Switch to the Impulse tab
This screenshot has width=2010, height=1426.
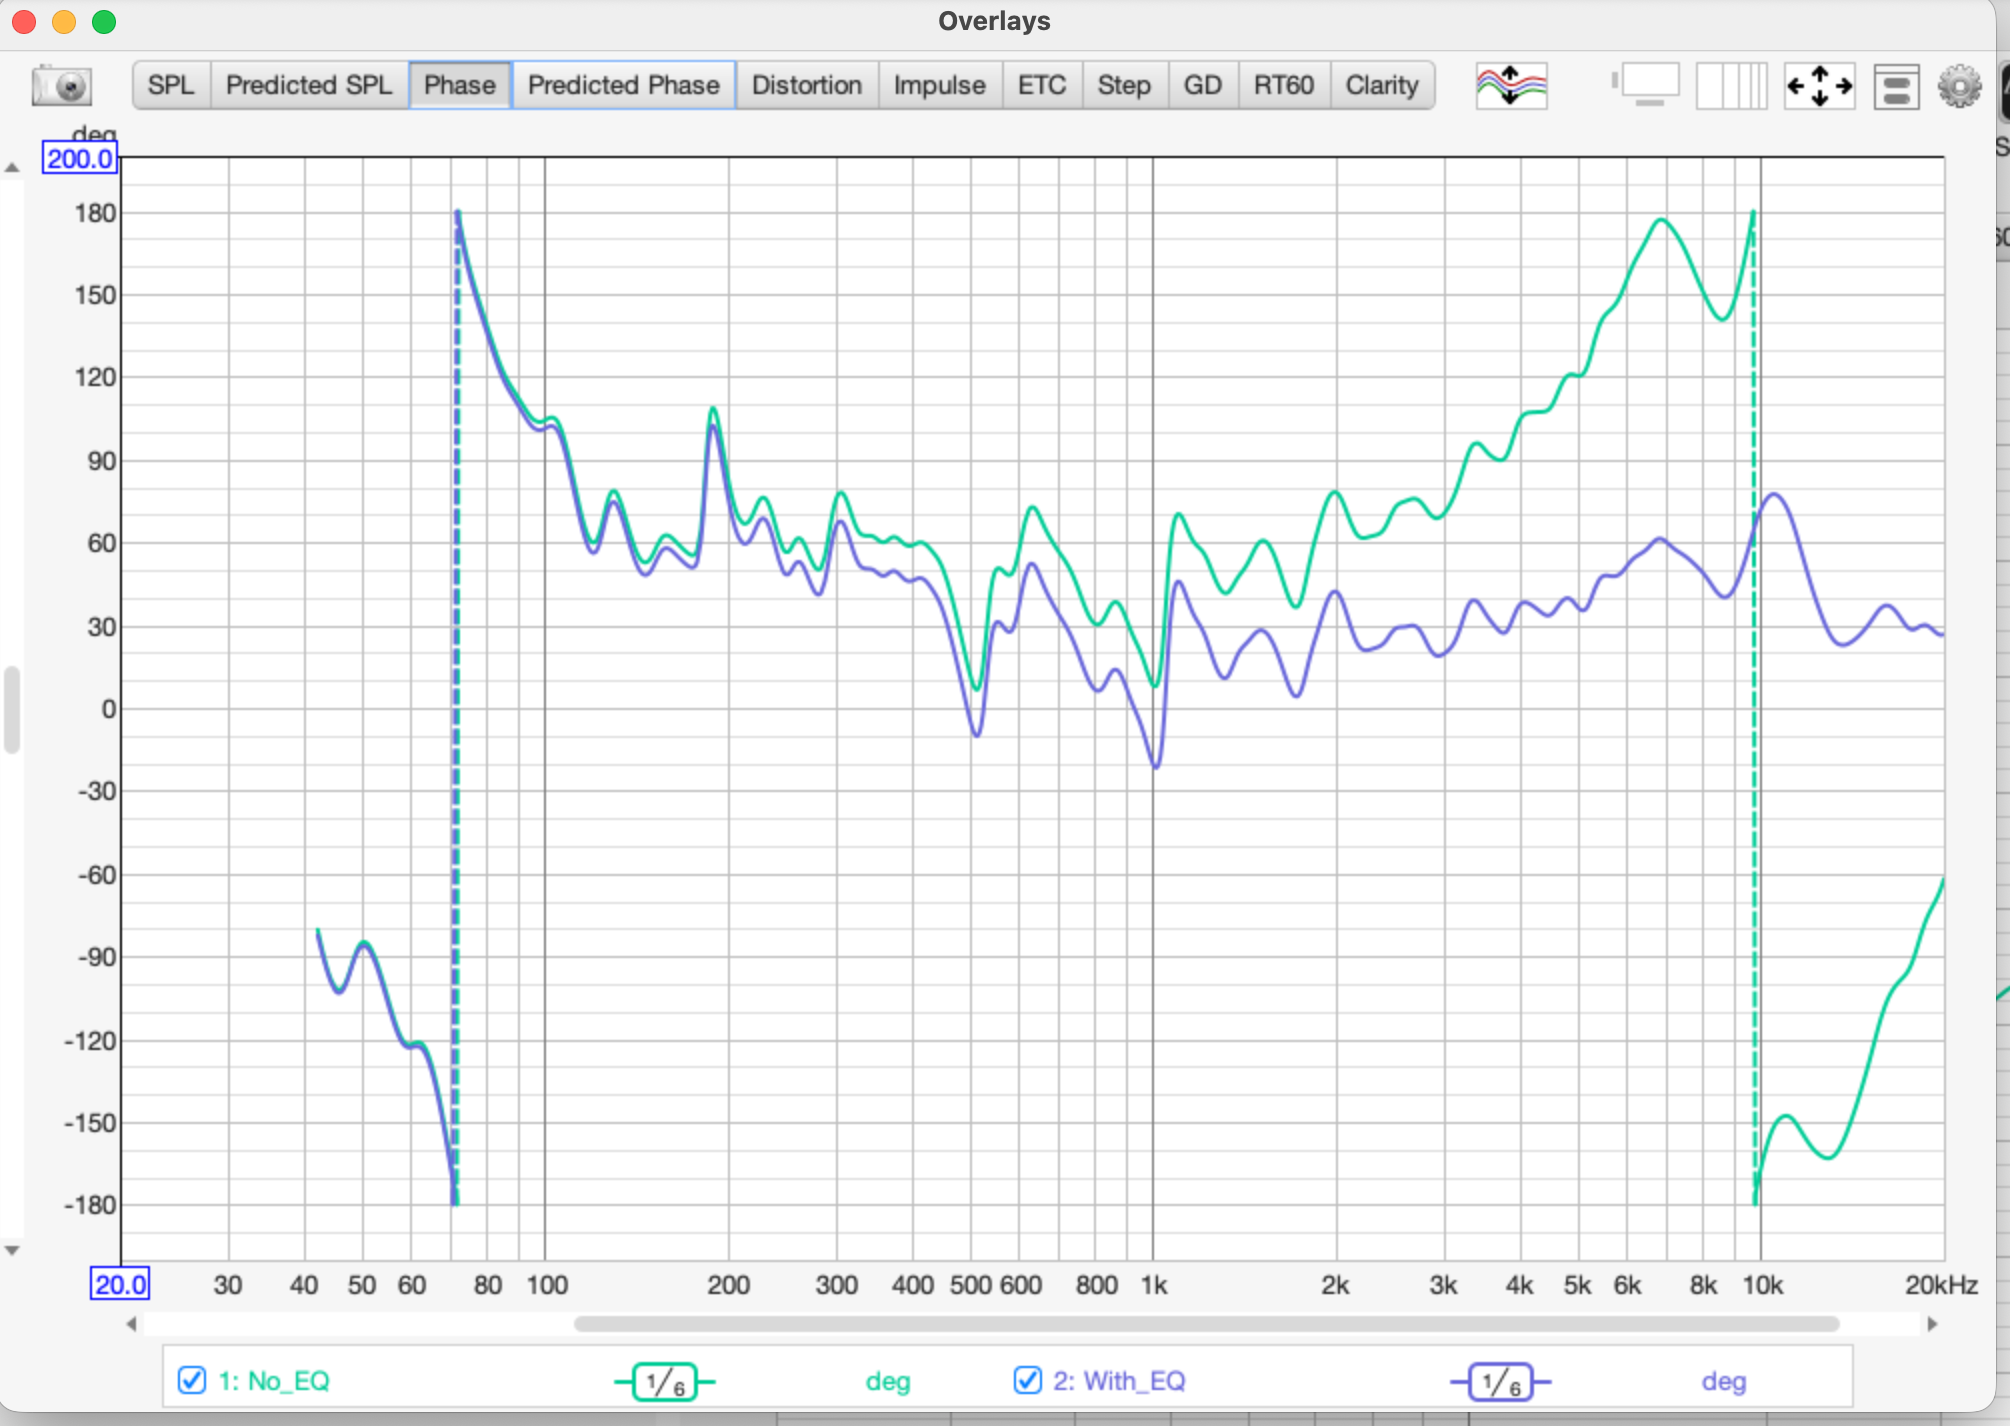940,85
